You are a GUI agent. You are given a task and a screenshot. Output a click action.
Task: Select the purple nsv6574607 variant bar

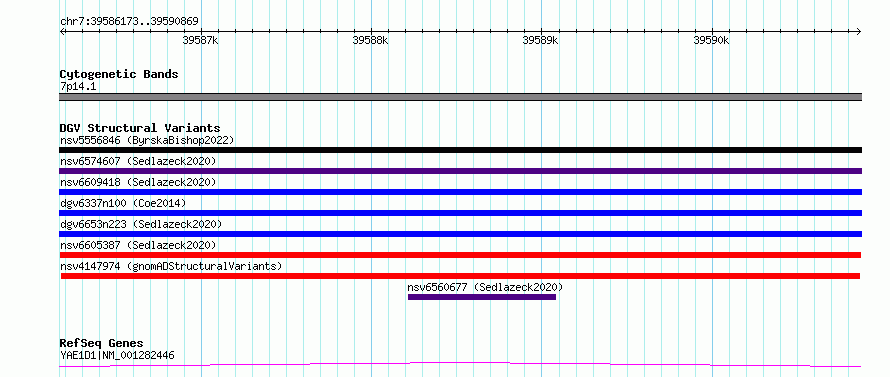(460, 171)
